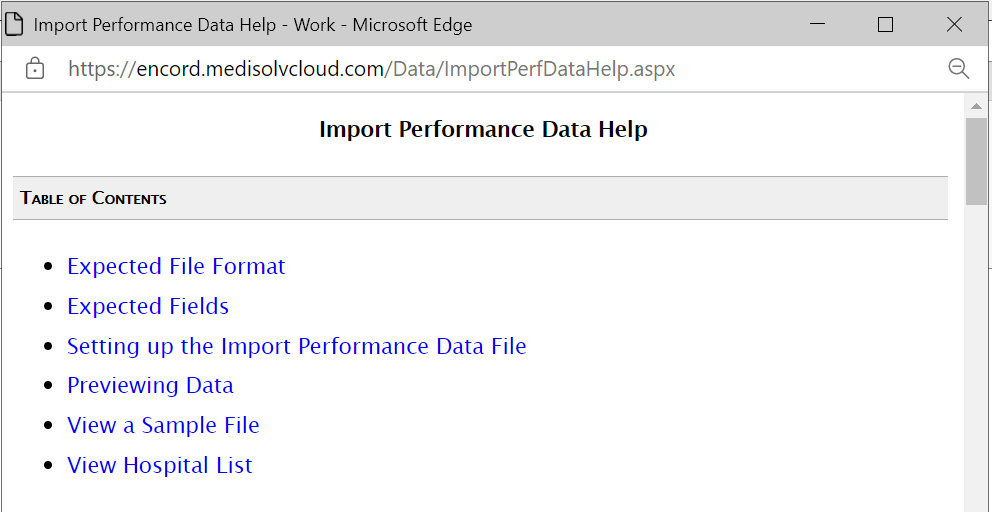
Task: Go to the Previewing Data section
Action: pos(151,385)
